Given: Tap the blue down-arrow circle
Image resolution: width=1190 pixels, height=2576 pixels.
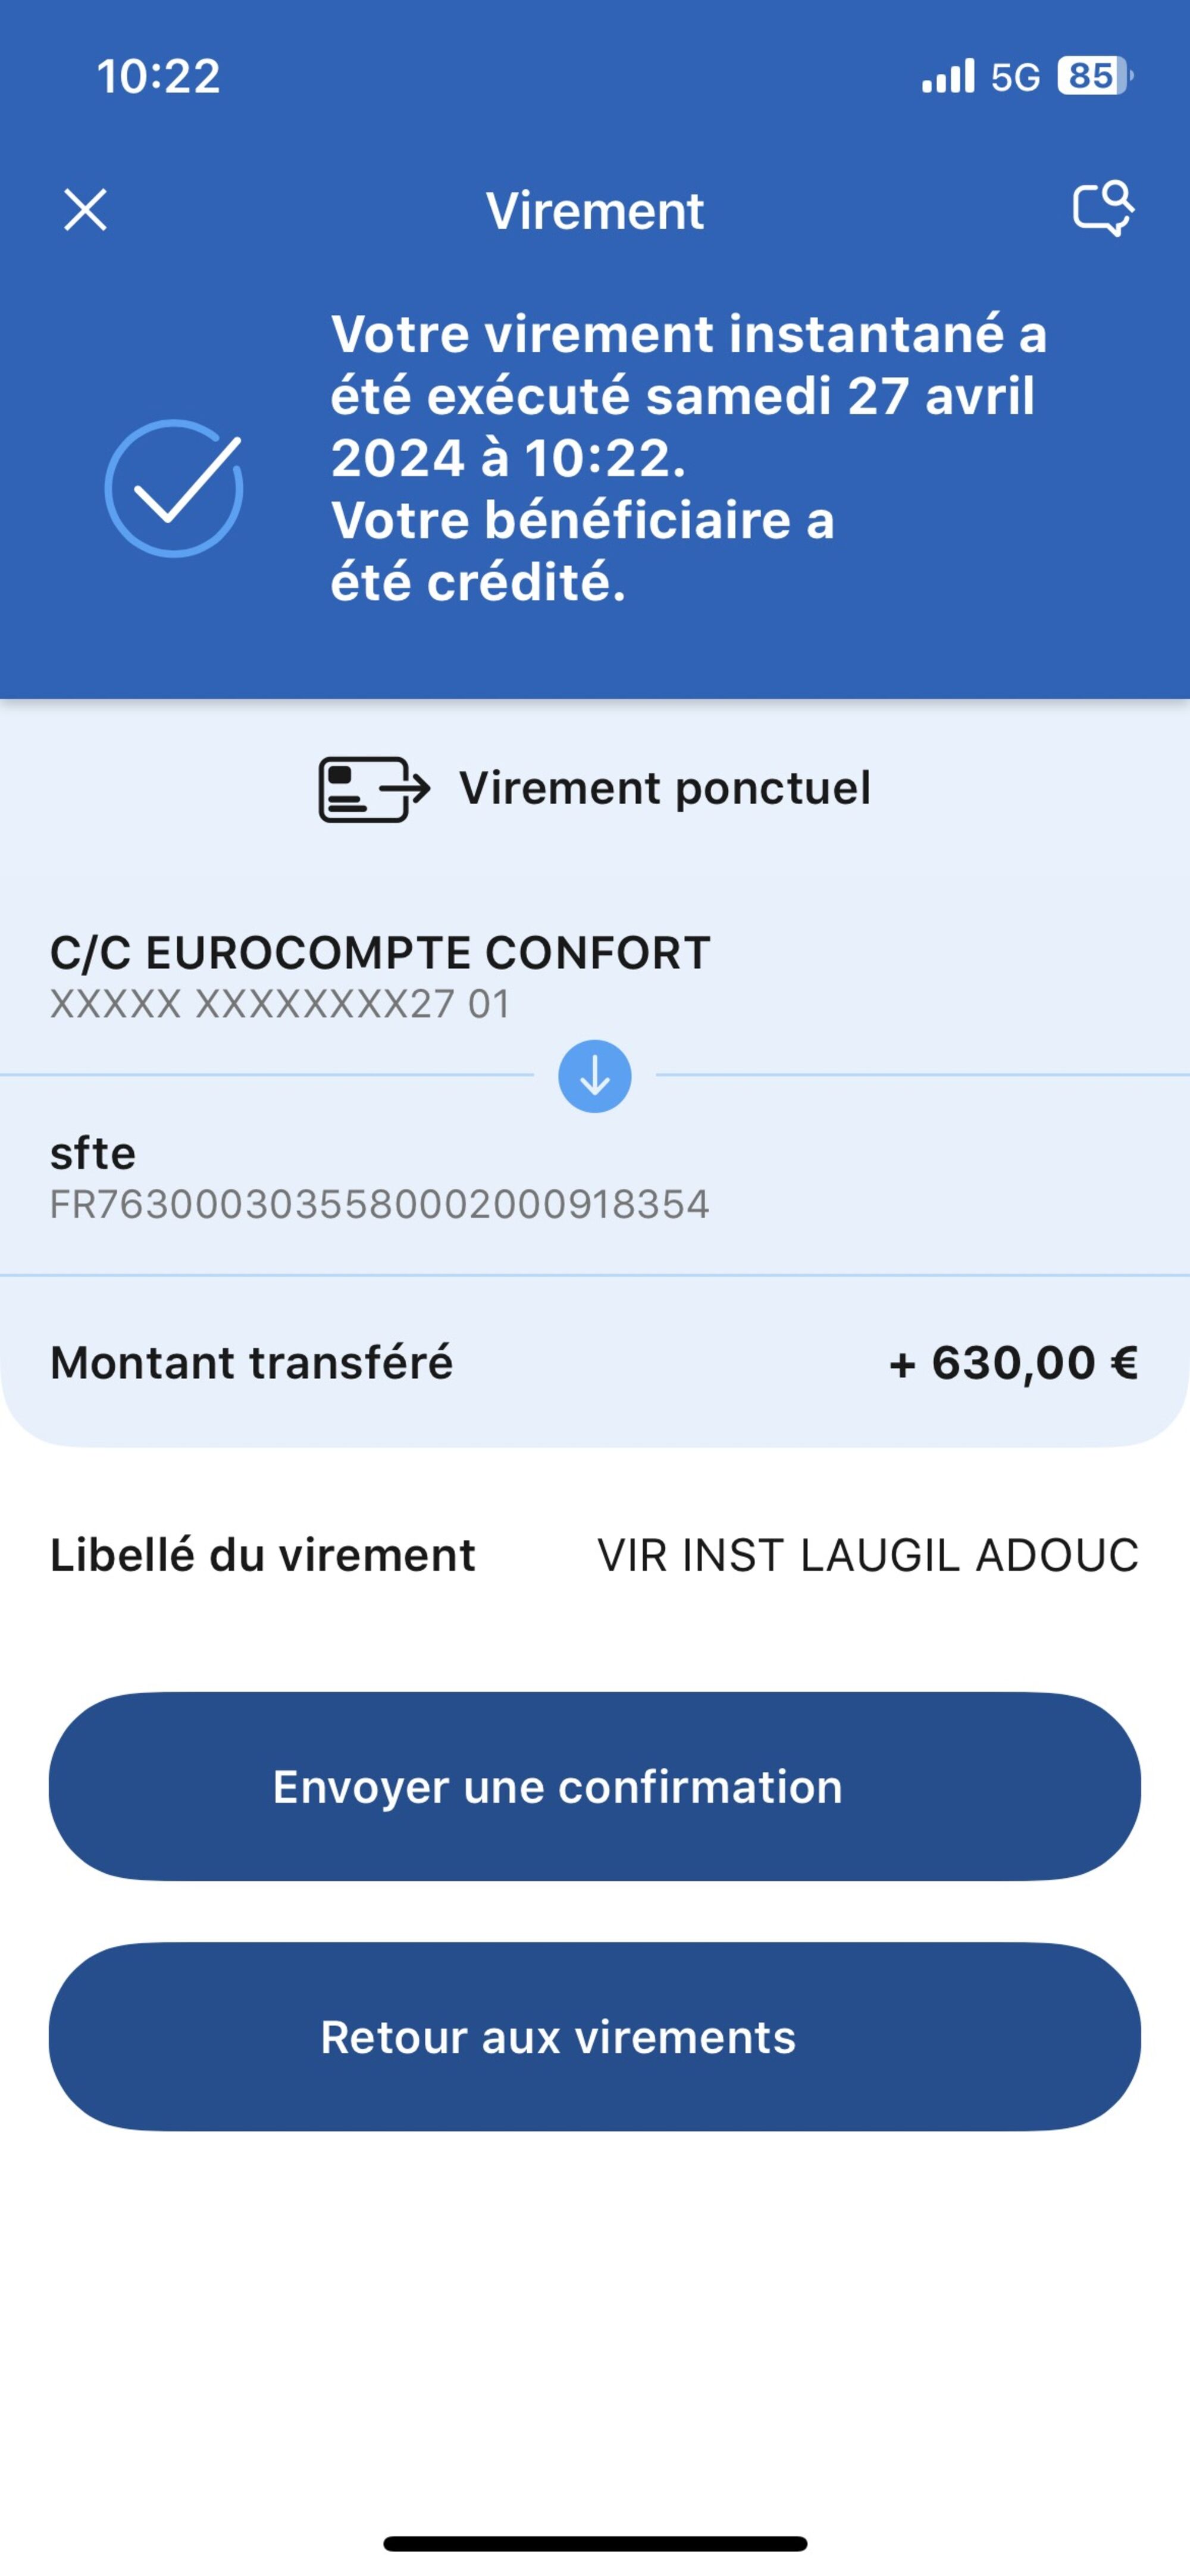Looking at the screenshot, I should point(595,1076).
